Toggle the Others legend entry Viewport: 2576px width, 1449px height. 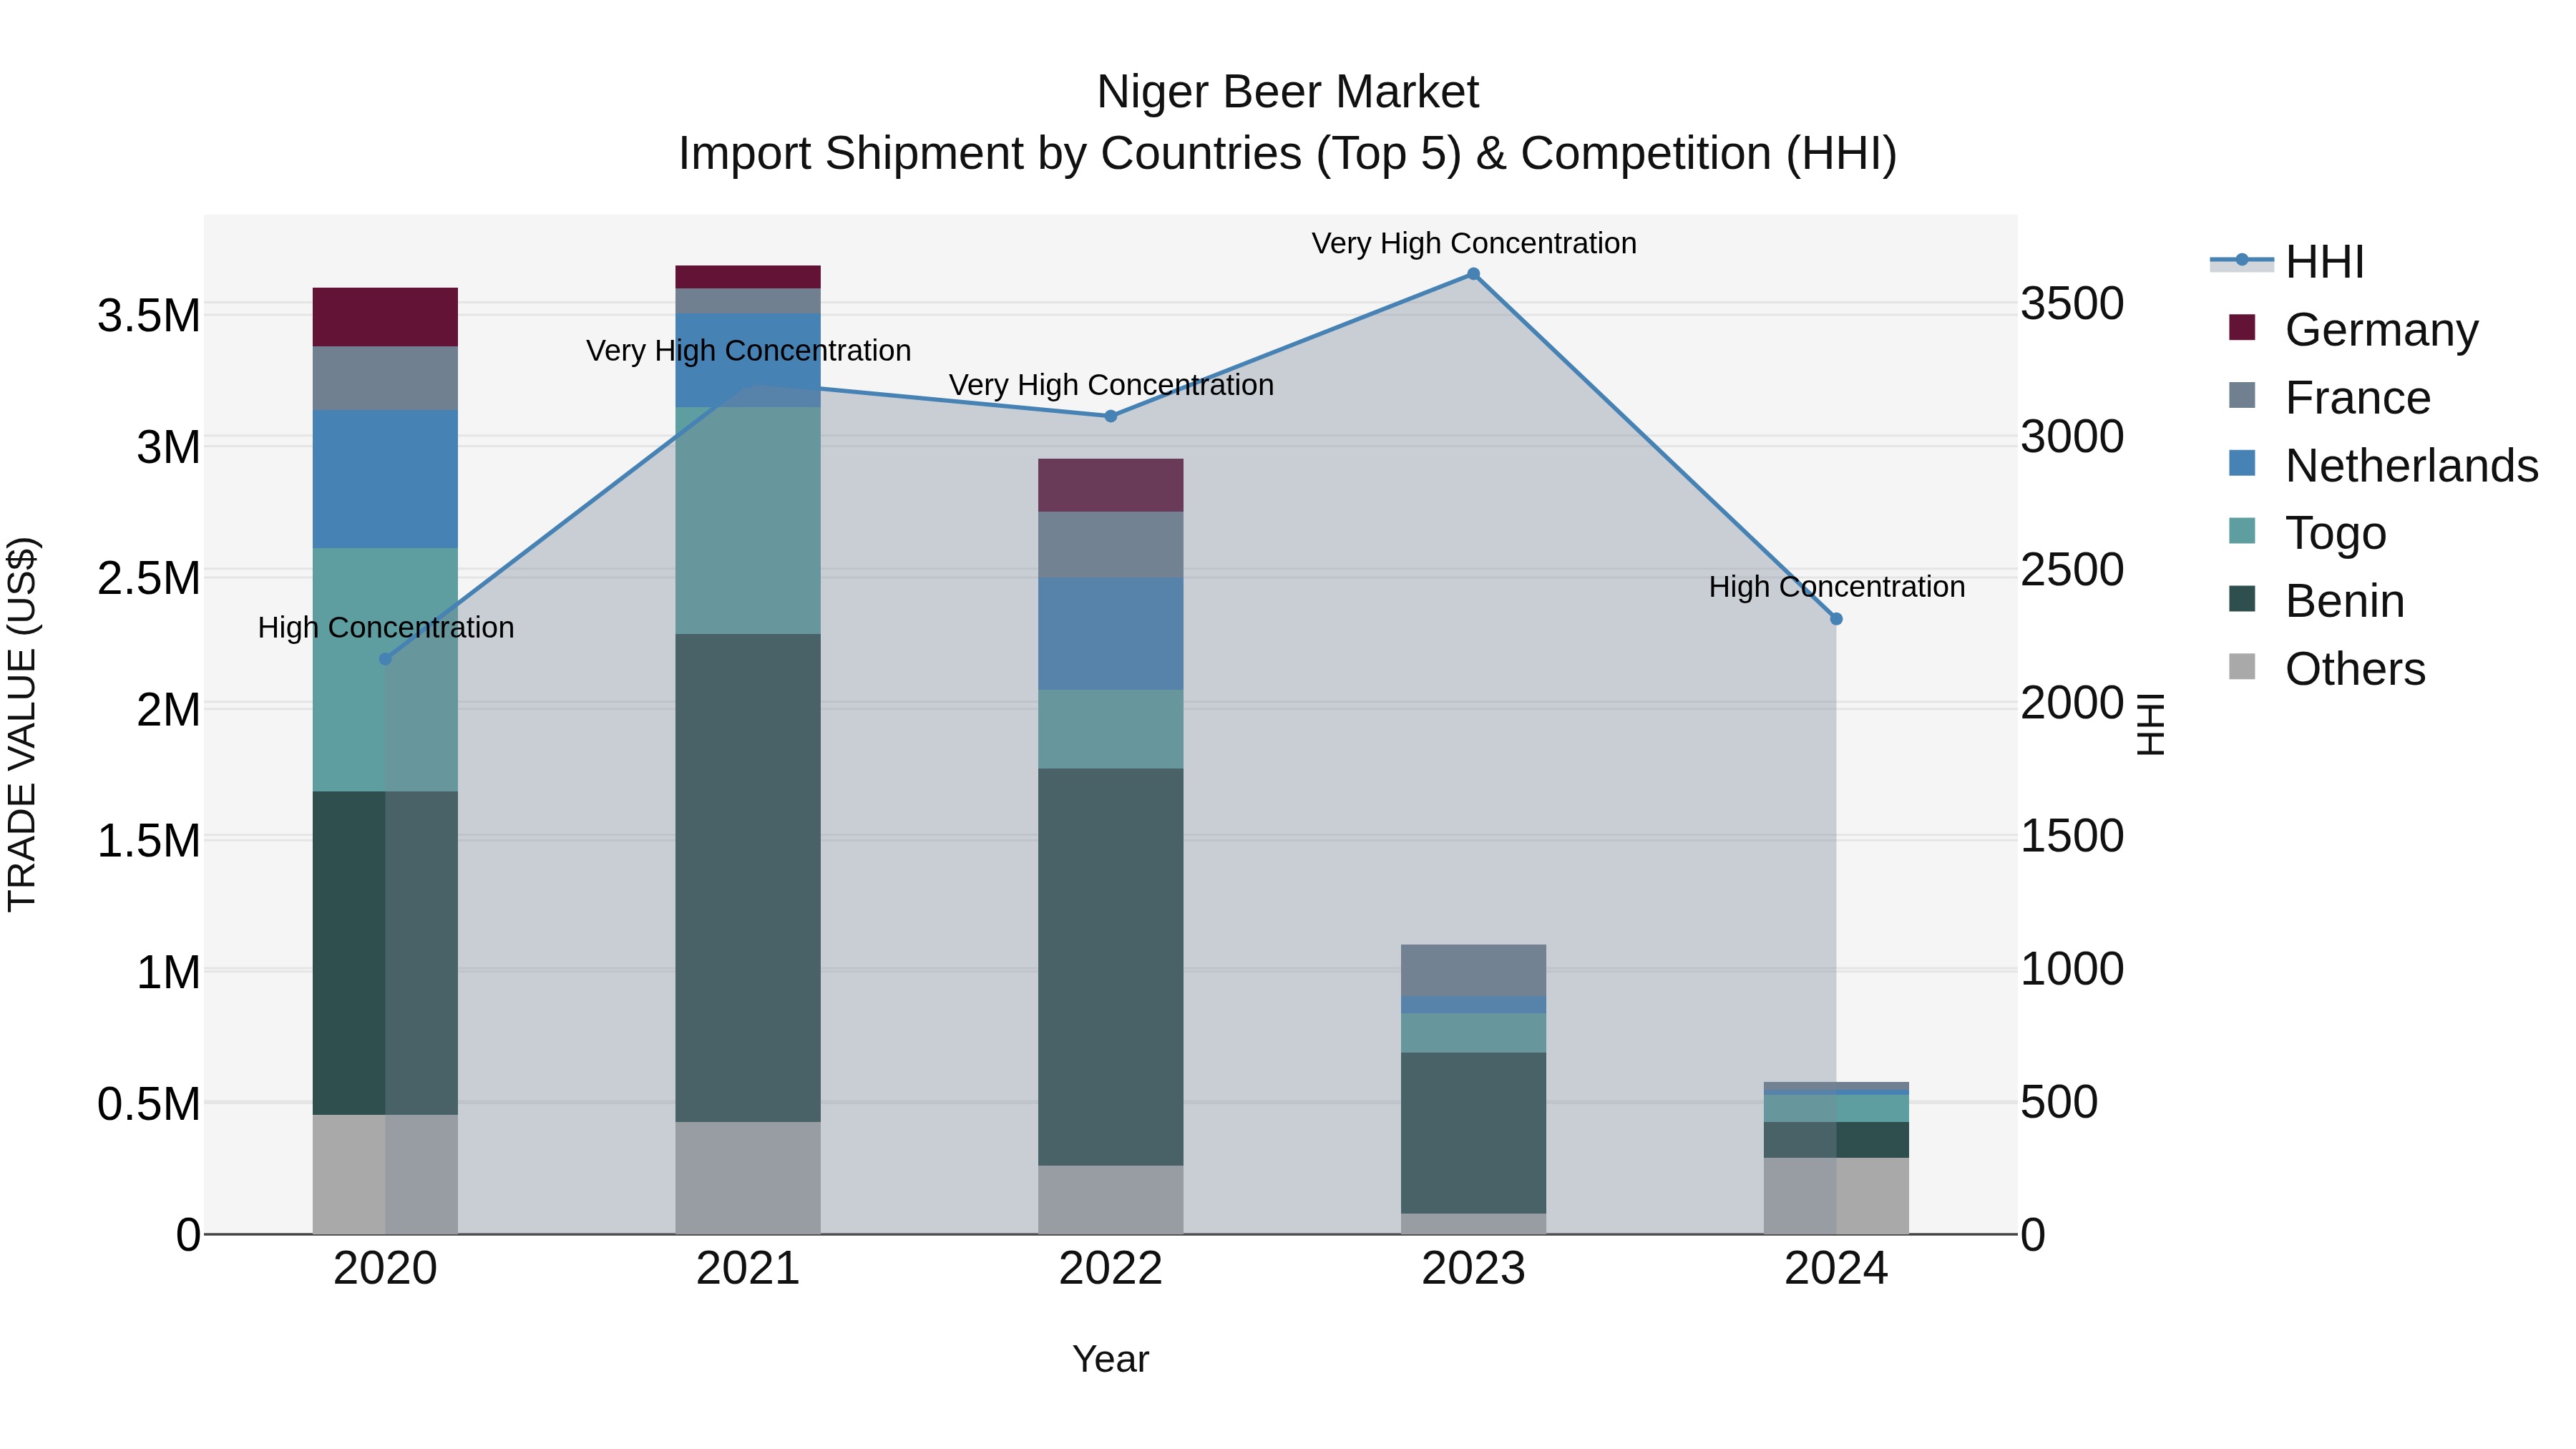coord(2328,669)
